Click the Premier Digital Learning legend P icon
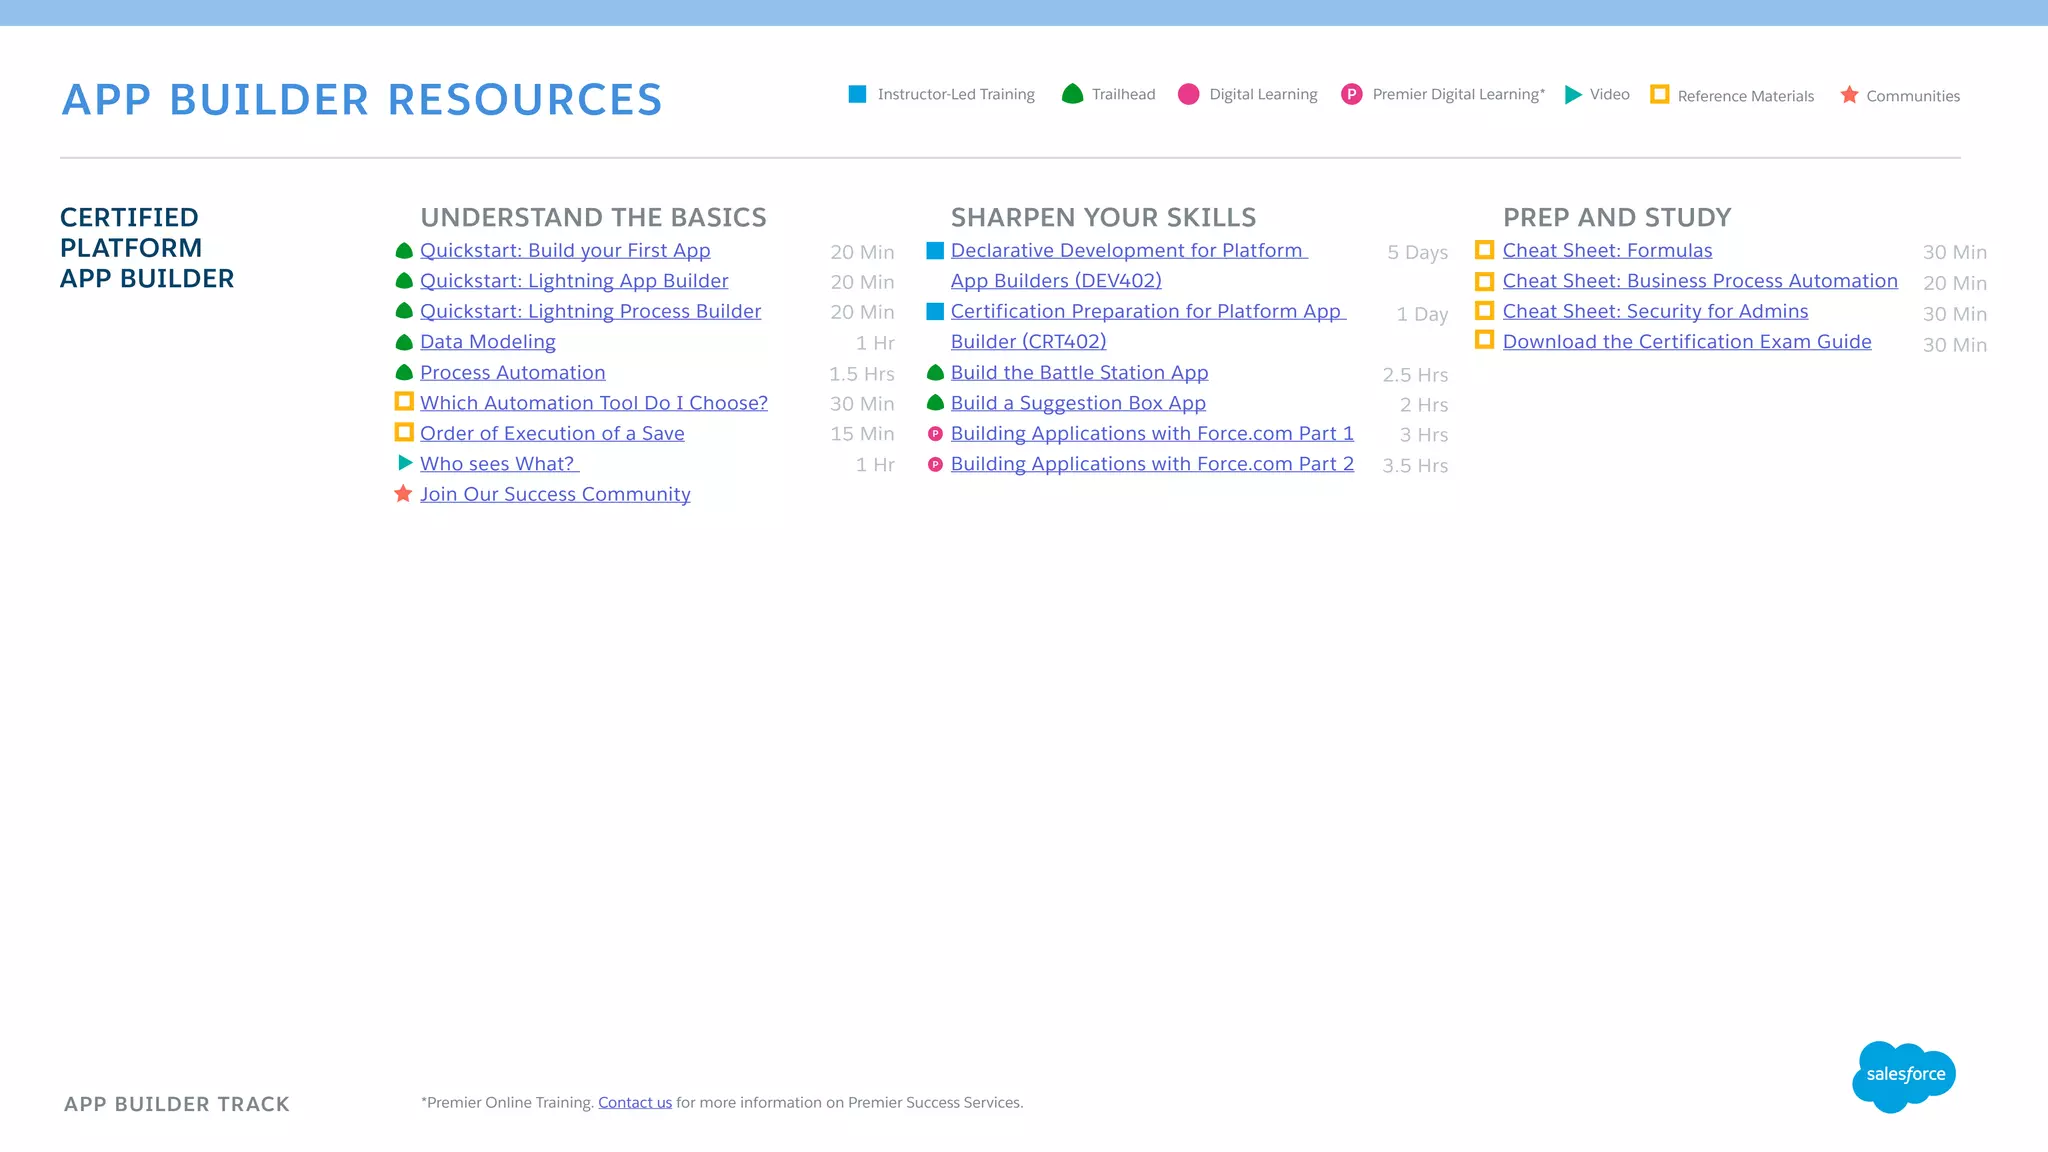Image resolution: width=2048 pixels, height=1152 pixels. tap(1351, 94)
